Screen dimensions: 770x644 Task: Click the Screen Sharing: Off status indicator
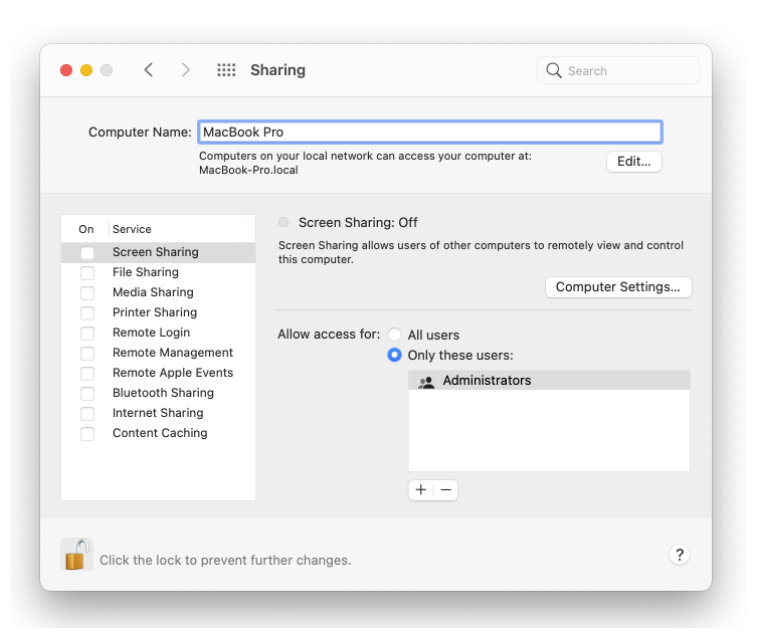(x=283, y=222)
